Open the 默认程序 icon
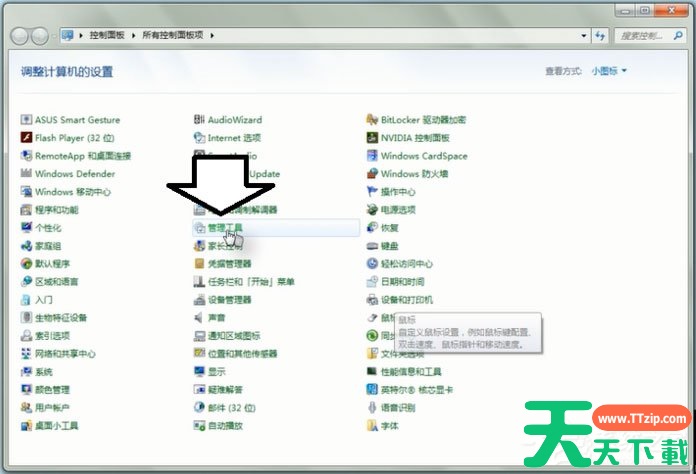 pos(27,264)
